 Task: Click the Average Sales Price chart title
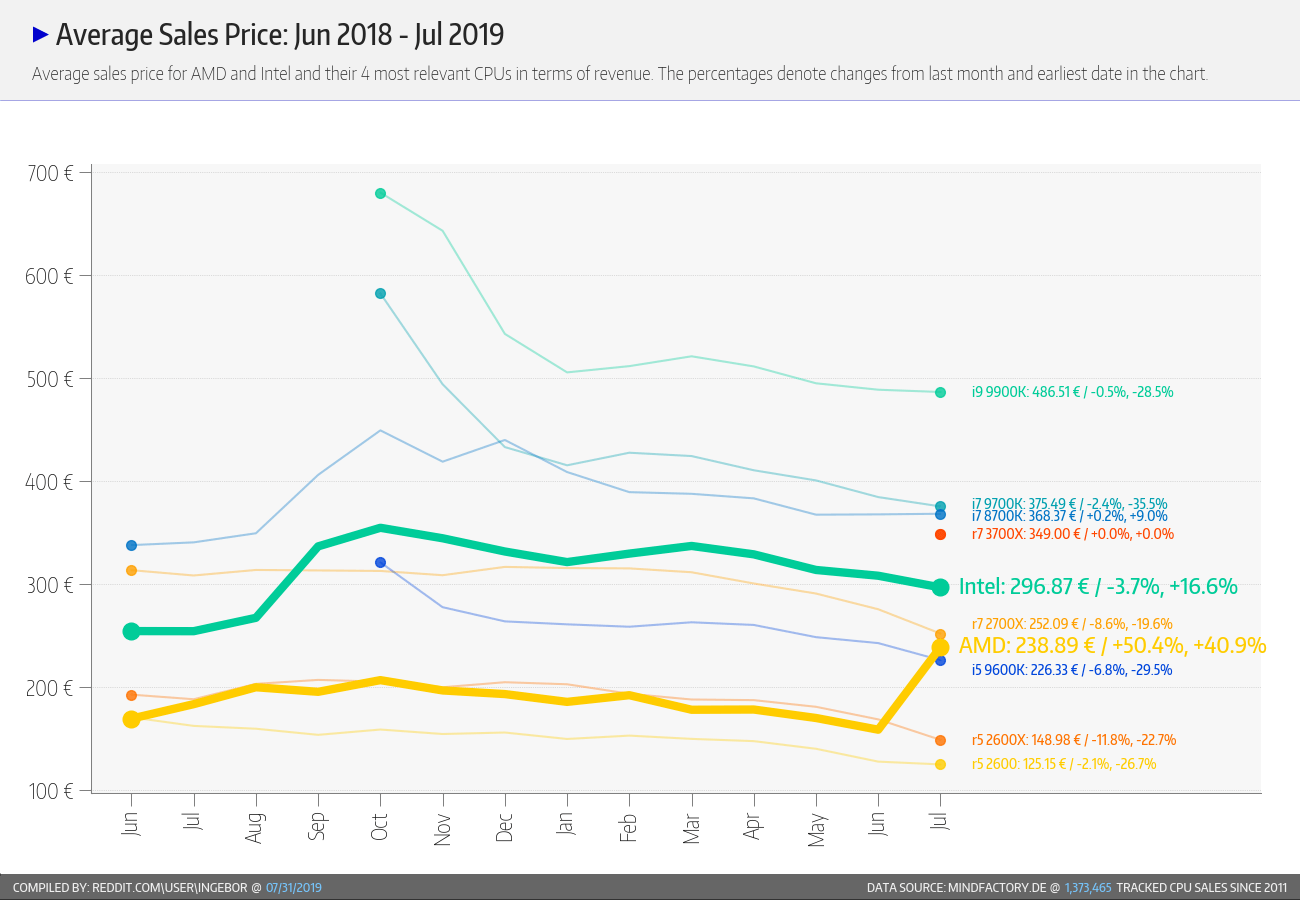pyautogui.click(x=280, y=35)
